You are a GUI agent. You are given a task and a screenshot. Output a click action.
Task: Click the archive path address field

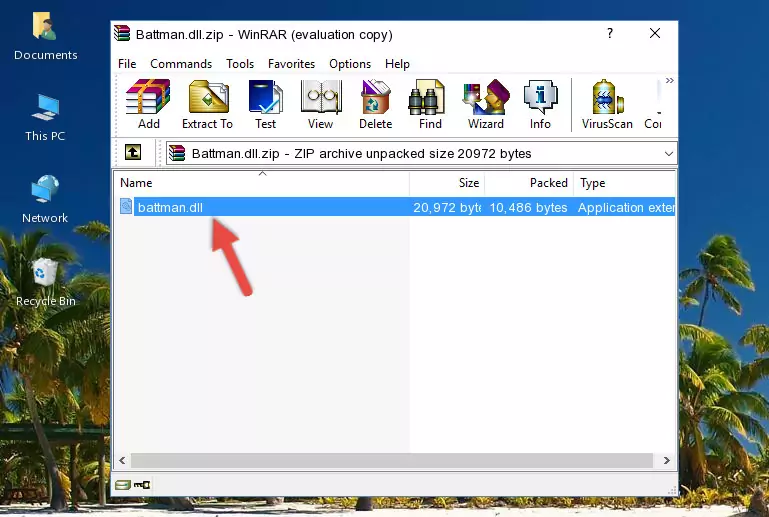(x=422, y=154)
